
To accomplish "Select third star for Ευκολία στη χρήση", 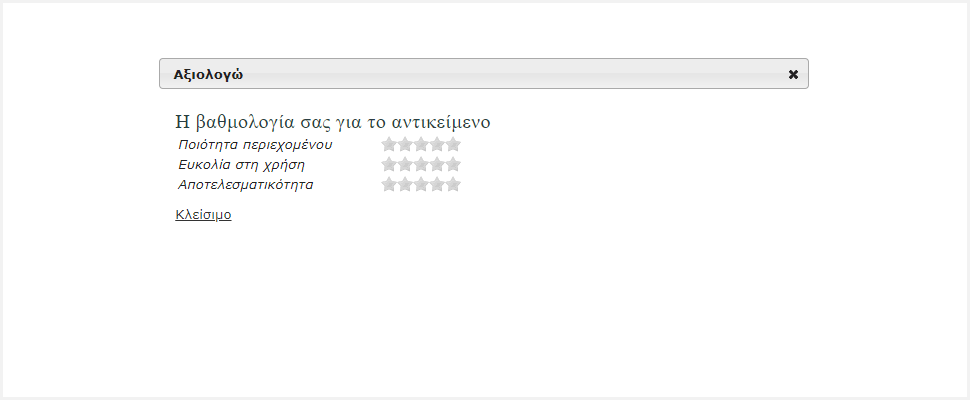I will pyautogui.click(x=421, y=164).
